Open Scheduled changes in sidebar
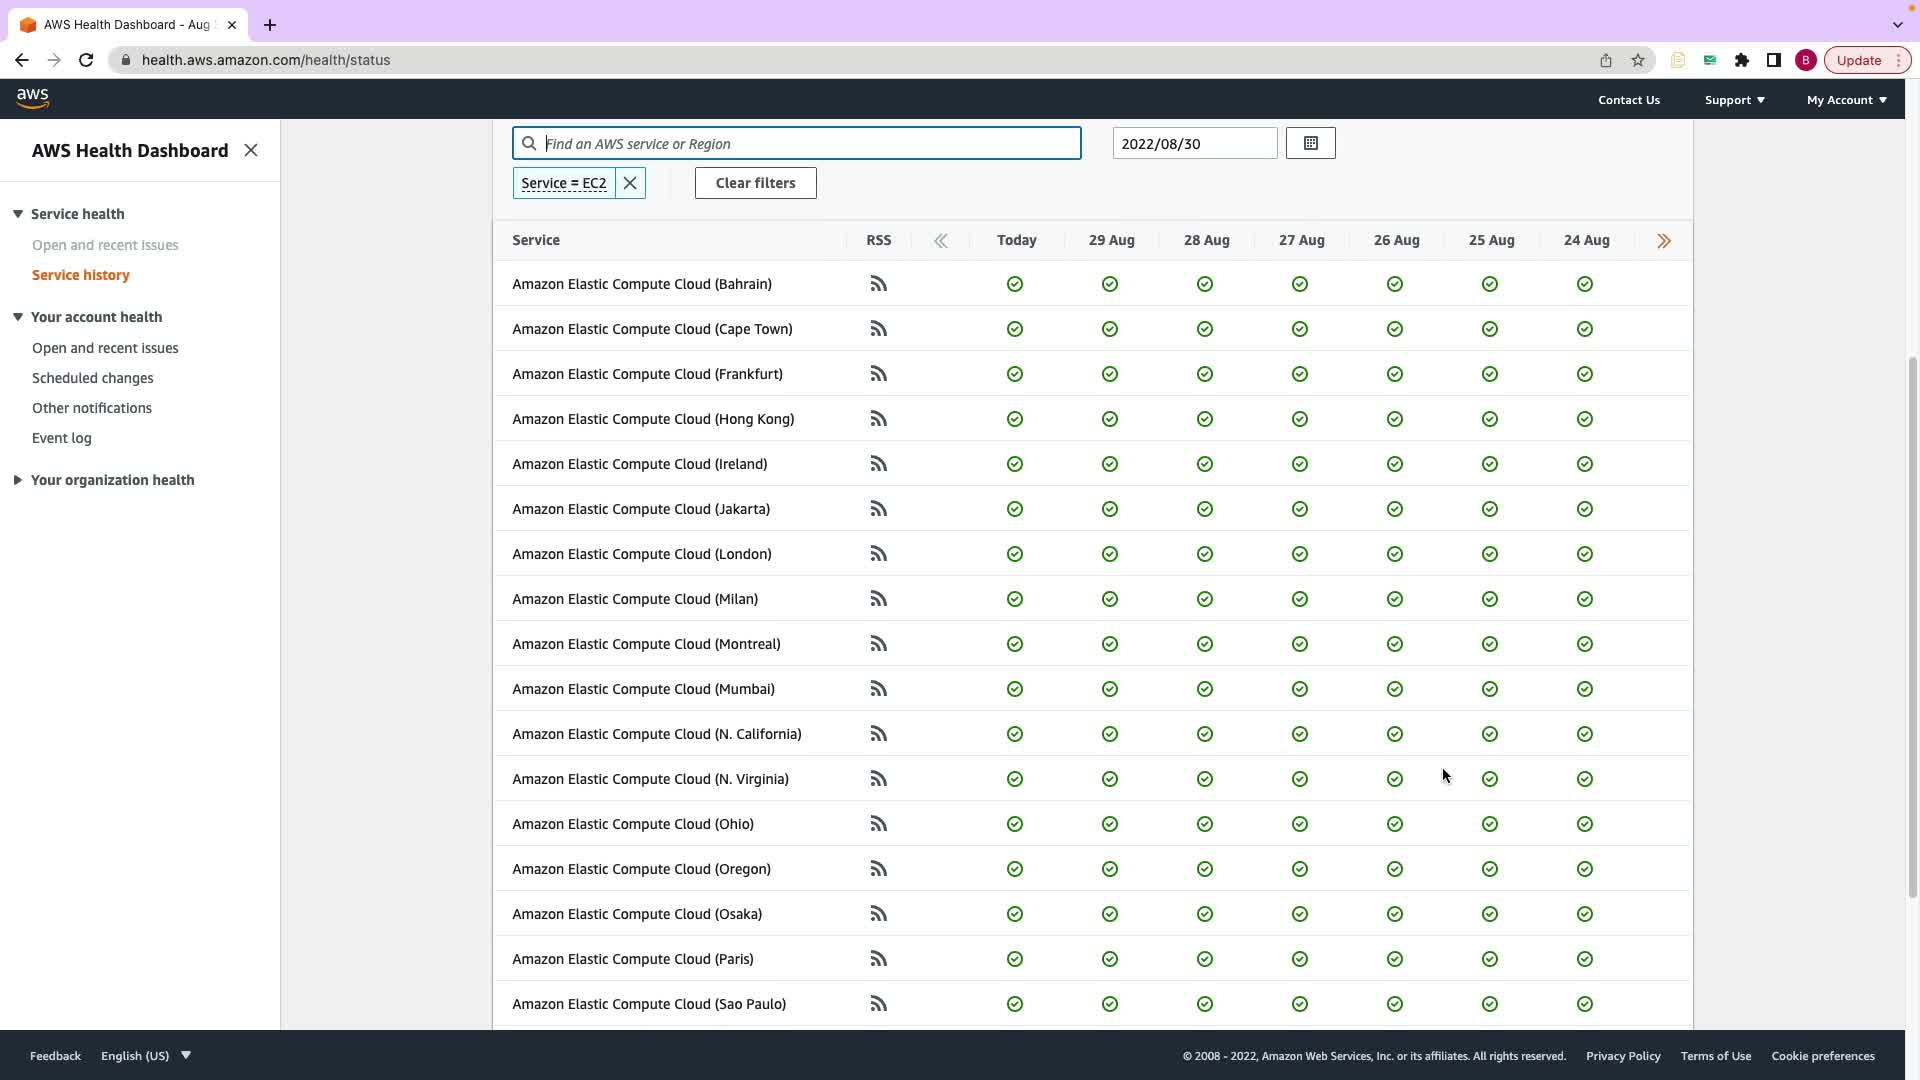This screenshot has width=1920, height=1080. [93, 378]
